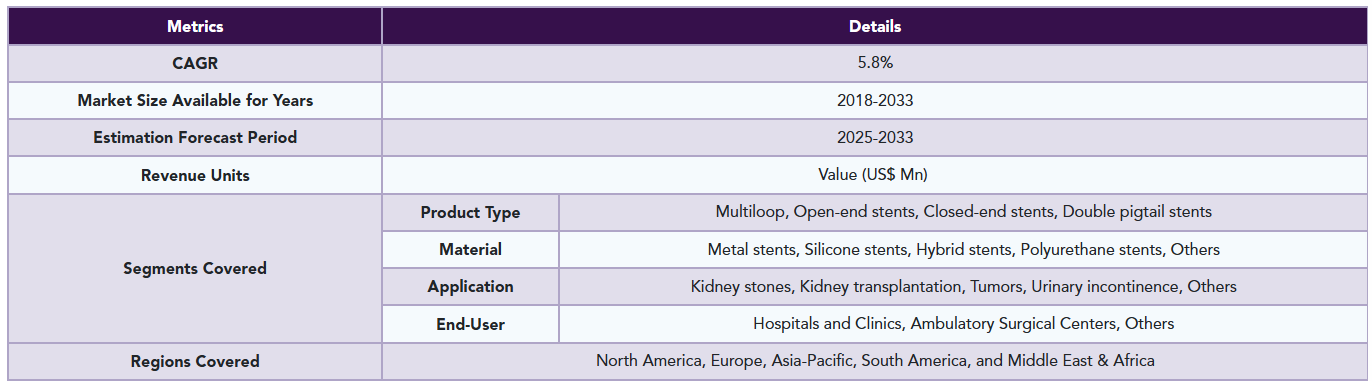
Task: Select the CAGR row label
Action: point(195,63)
